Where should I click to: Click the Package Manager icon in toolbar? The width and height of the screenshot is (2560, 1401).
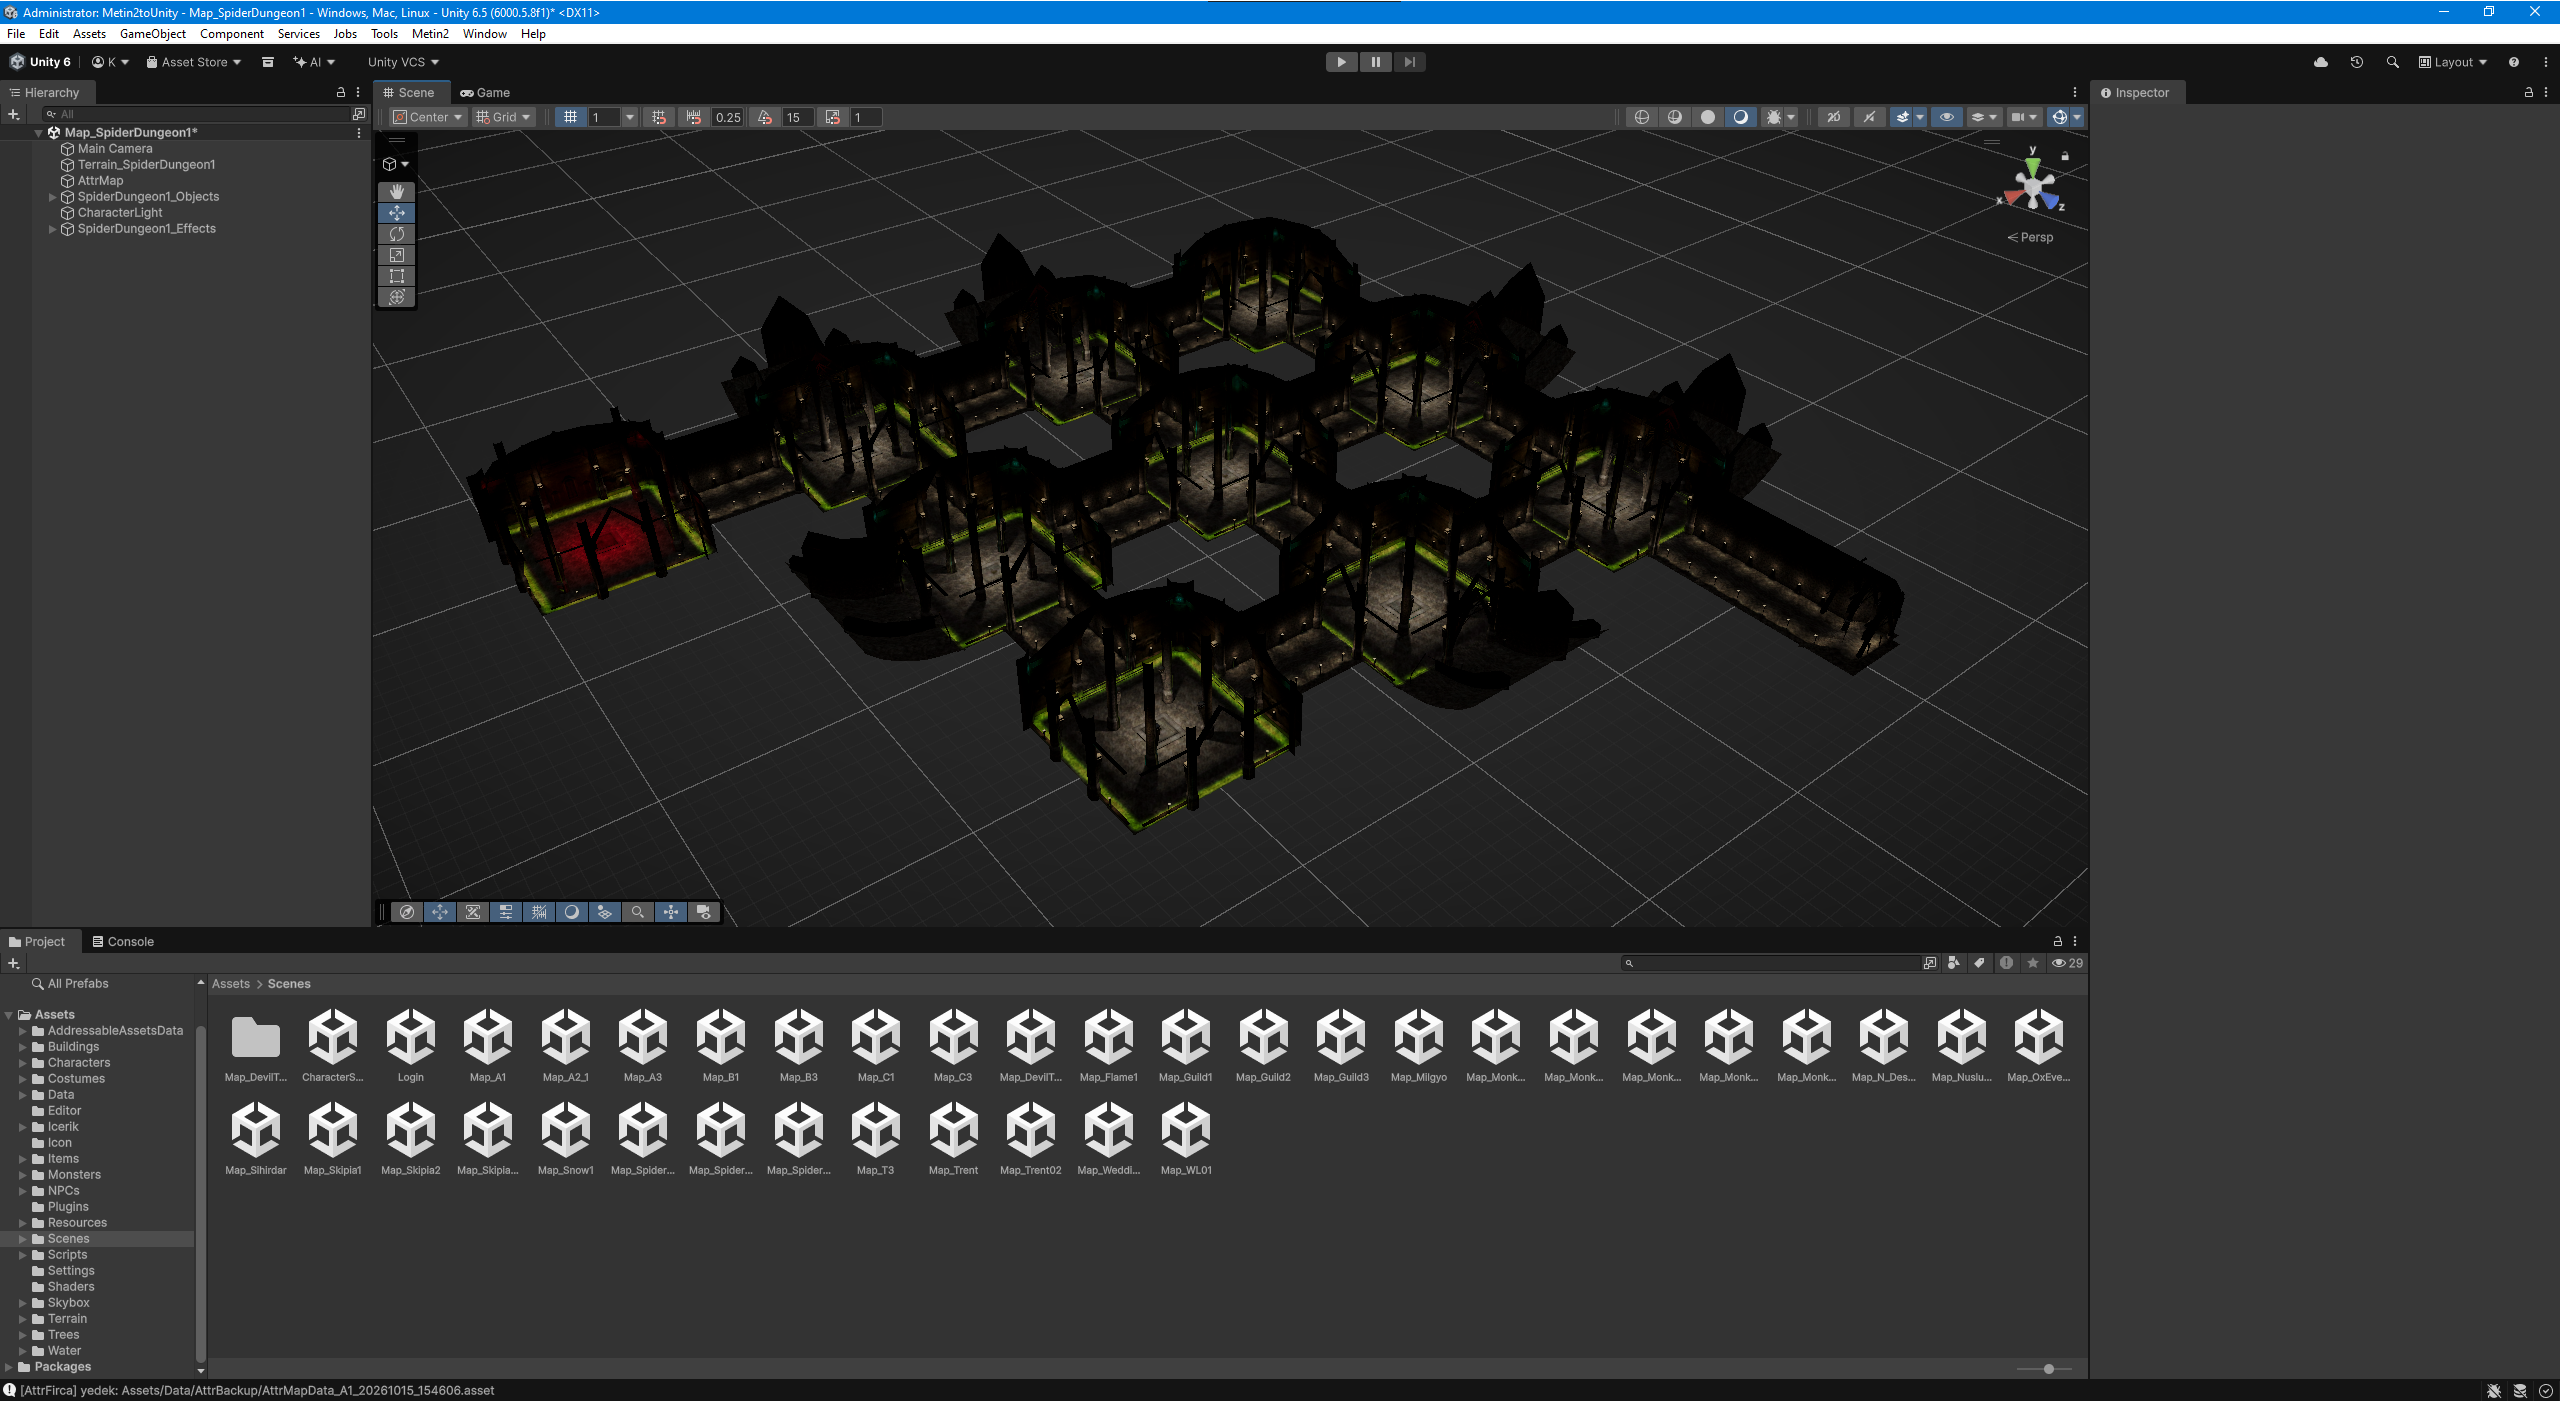[x=268, y=62]
